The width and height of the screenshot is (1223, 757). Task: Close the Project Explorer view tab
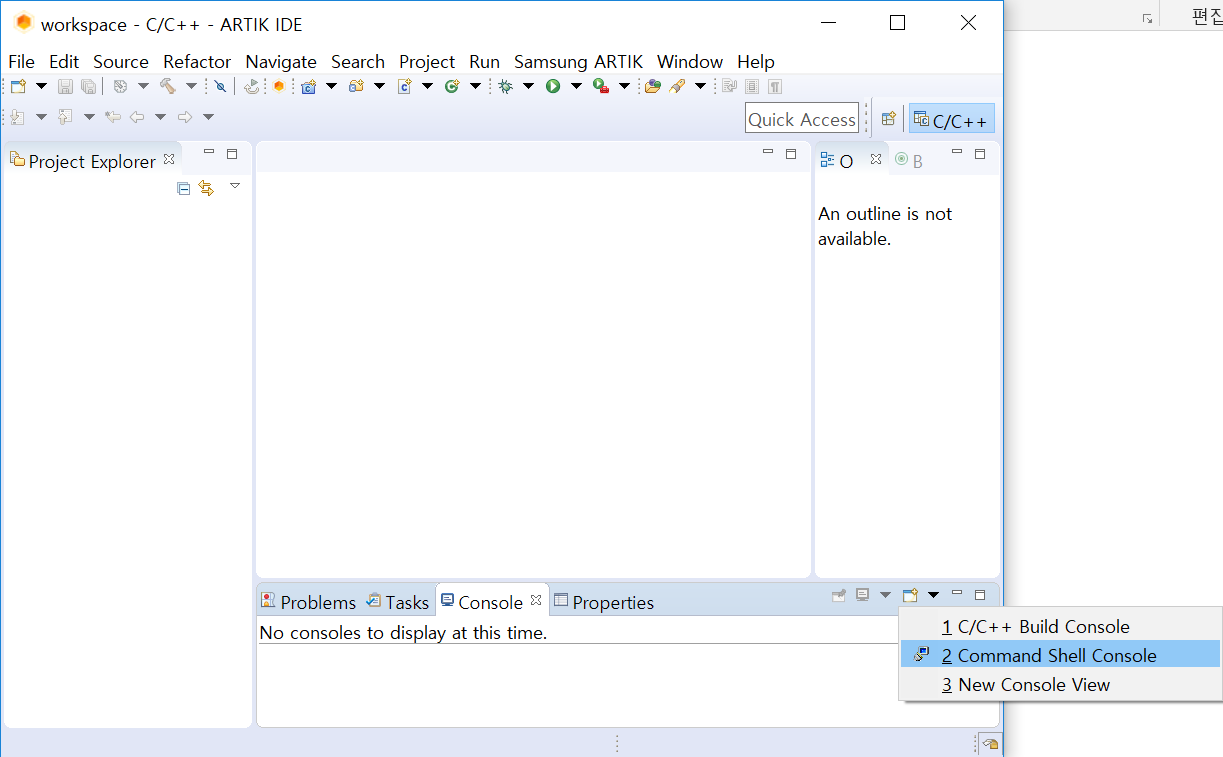click(x=169, y=159)
